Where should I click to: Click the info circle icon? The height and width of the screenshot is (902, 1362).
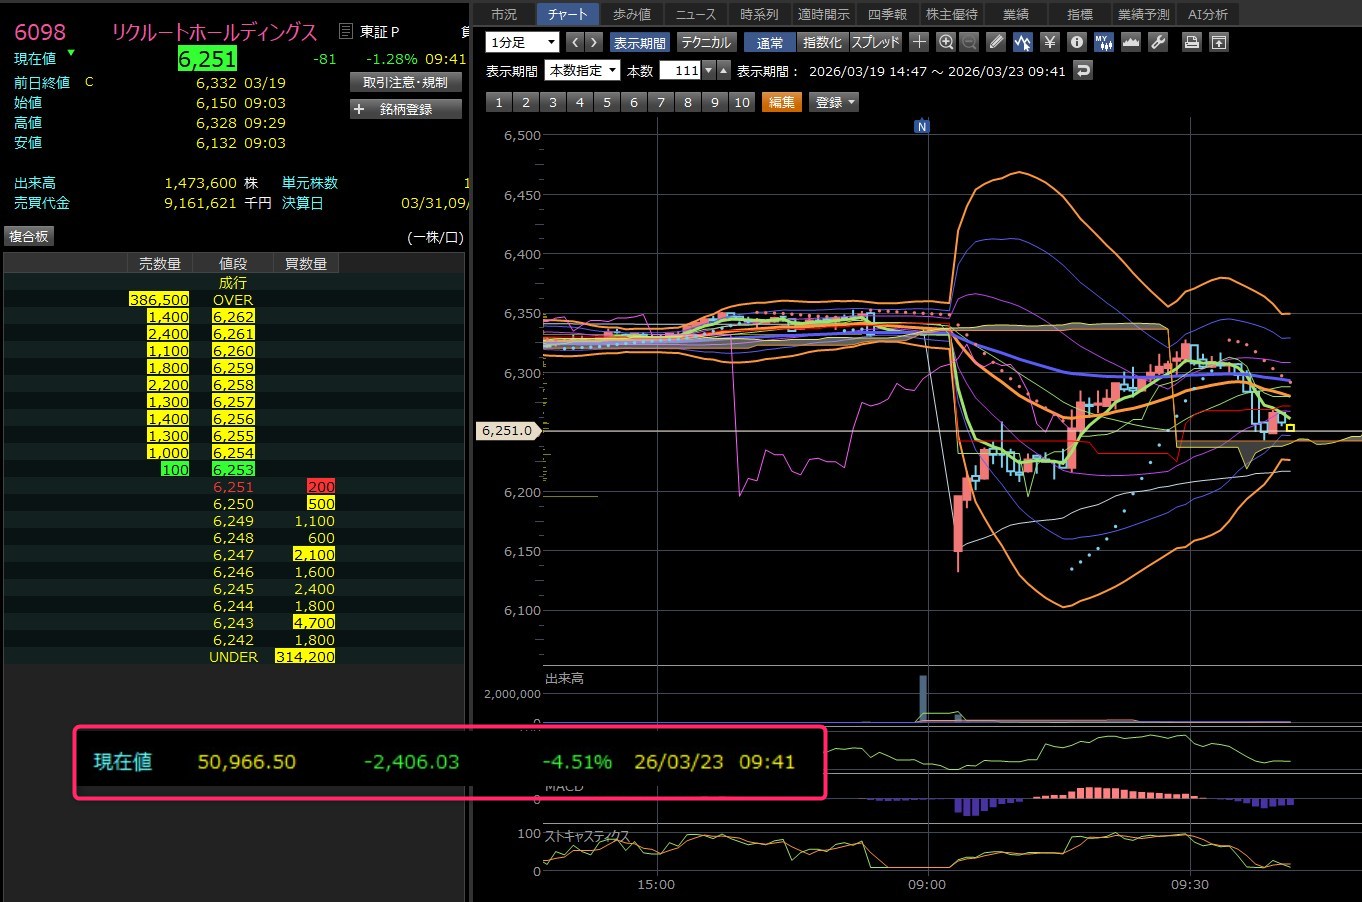1076,42
